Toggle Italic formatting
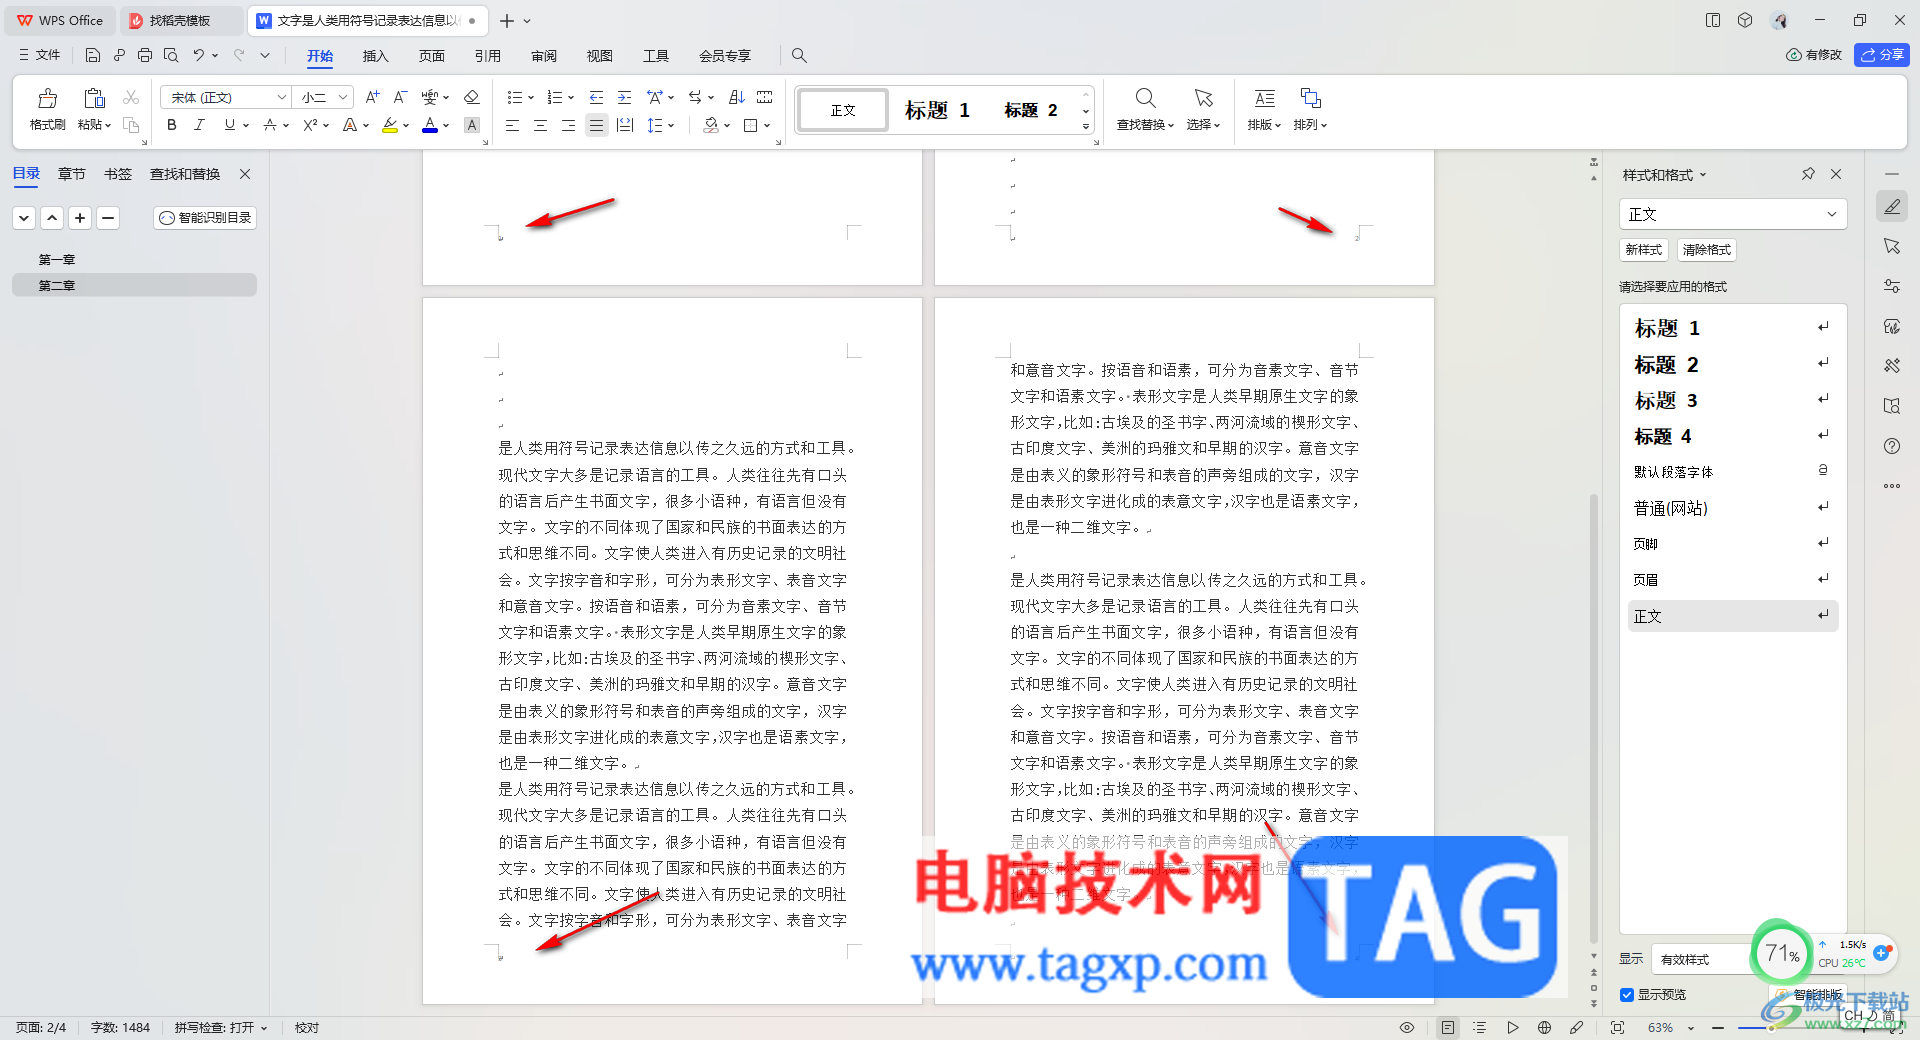The image size is (1920, 1040). tap(200, 125)
